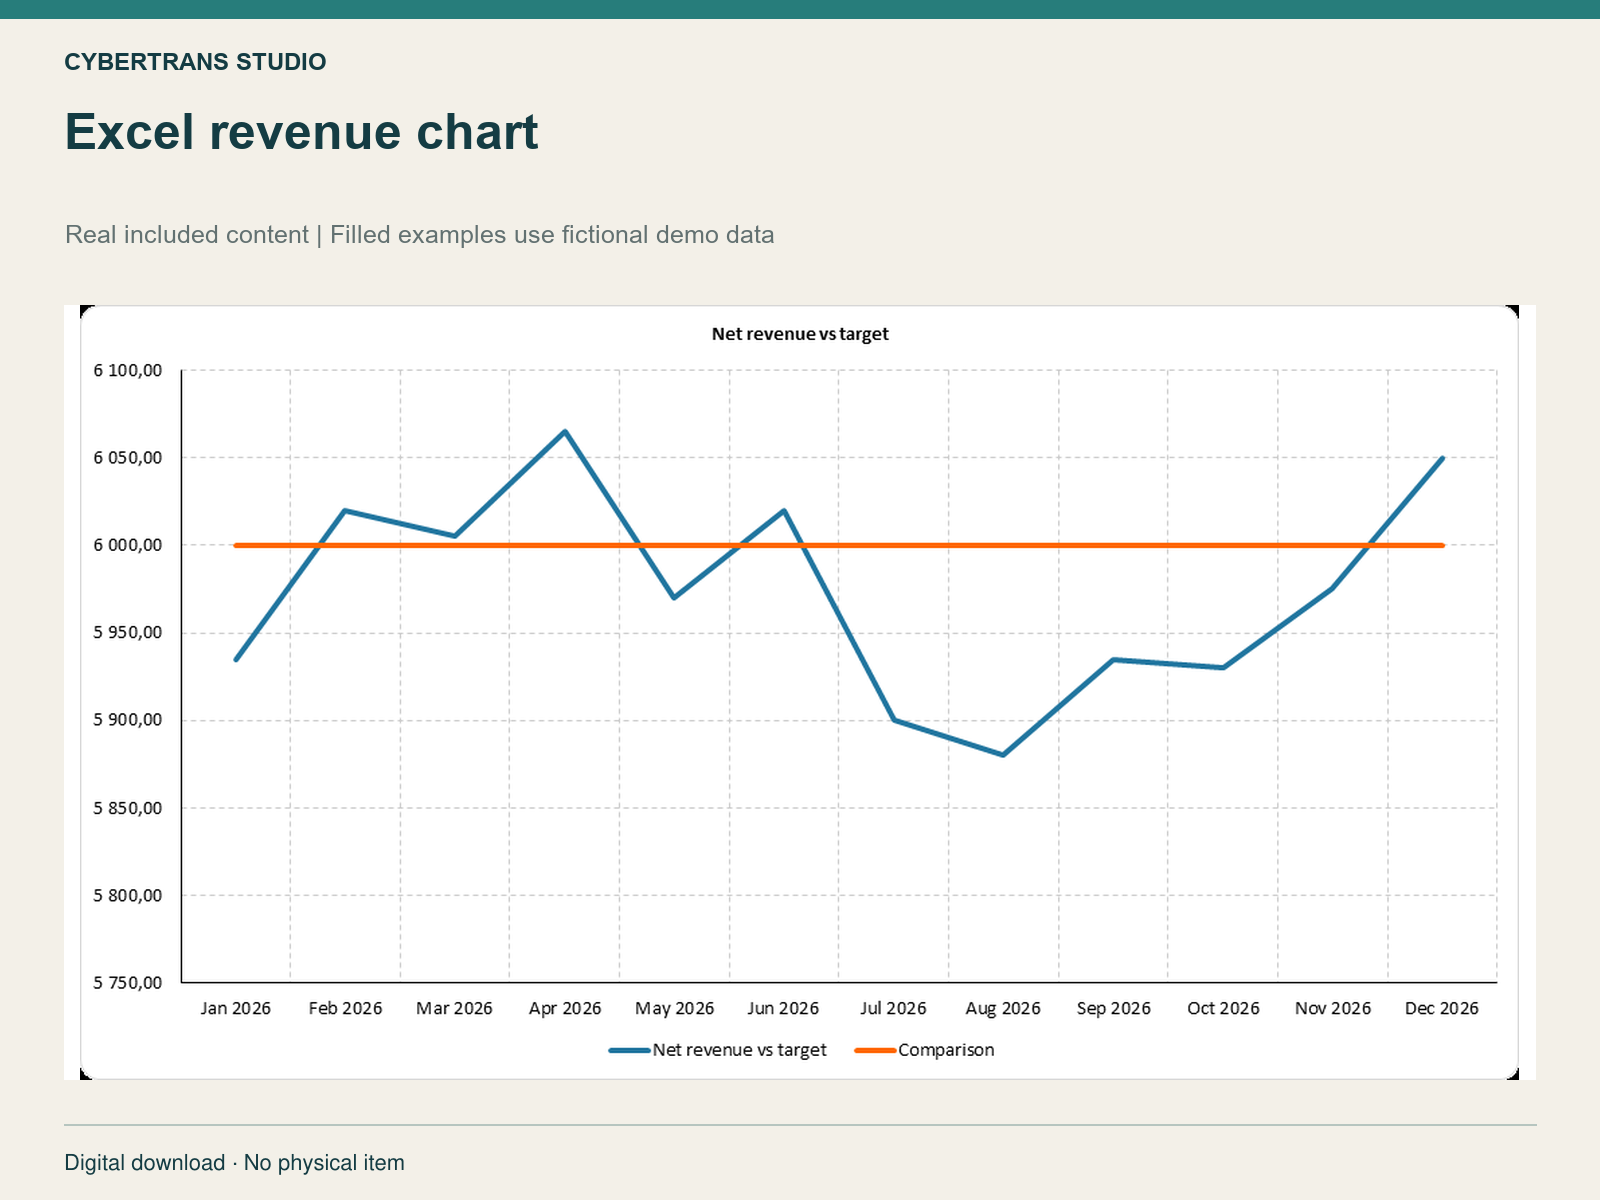Click the fictional demo data subtitle
Screen dimensions: 1600x1200
[420, 235]
